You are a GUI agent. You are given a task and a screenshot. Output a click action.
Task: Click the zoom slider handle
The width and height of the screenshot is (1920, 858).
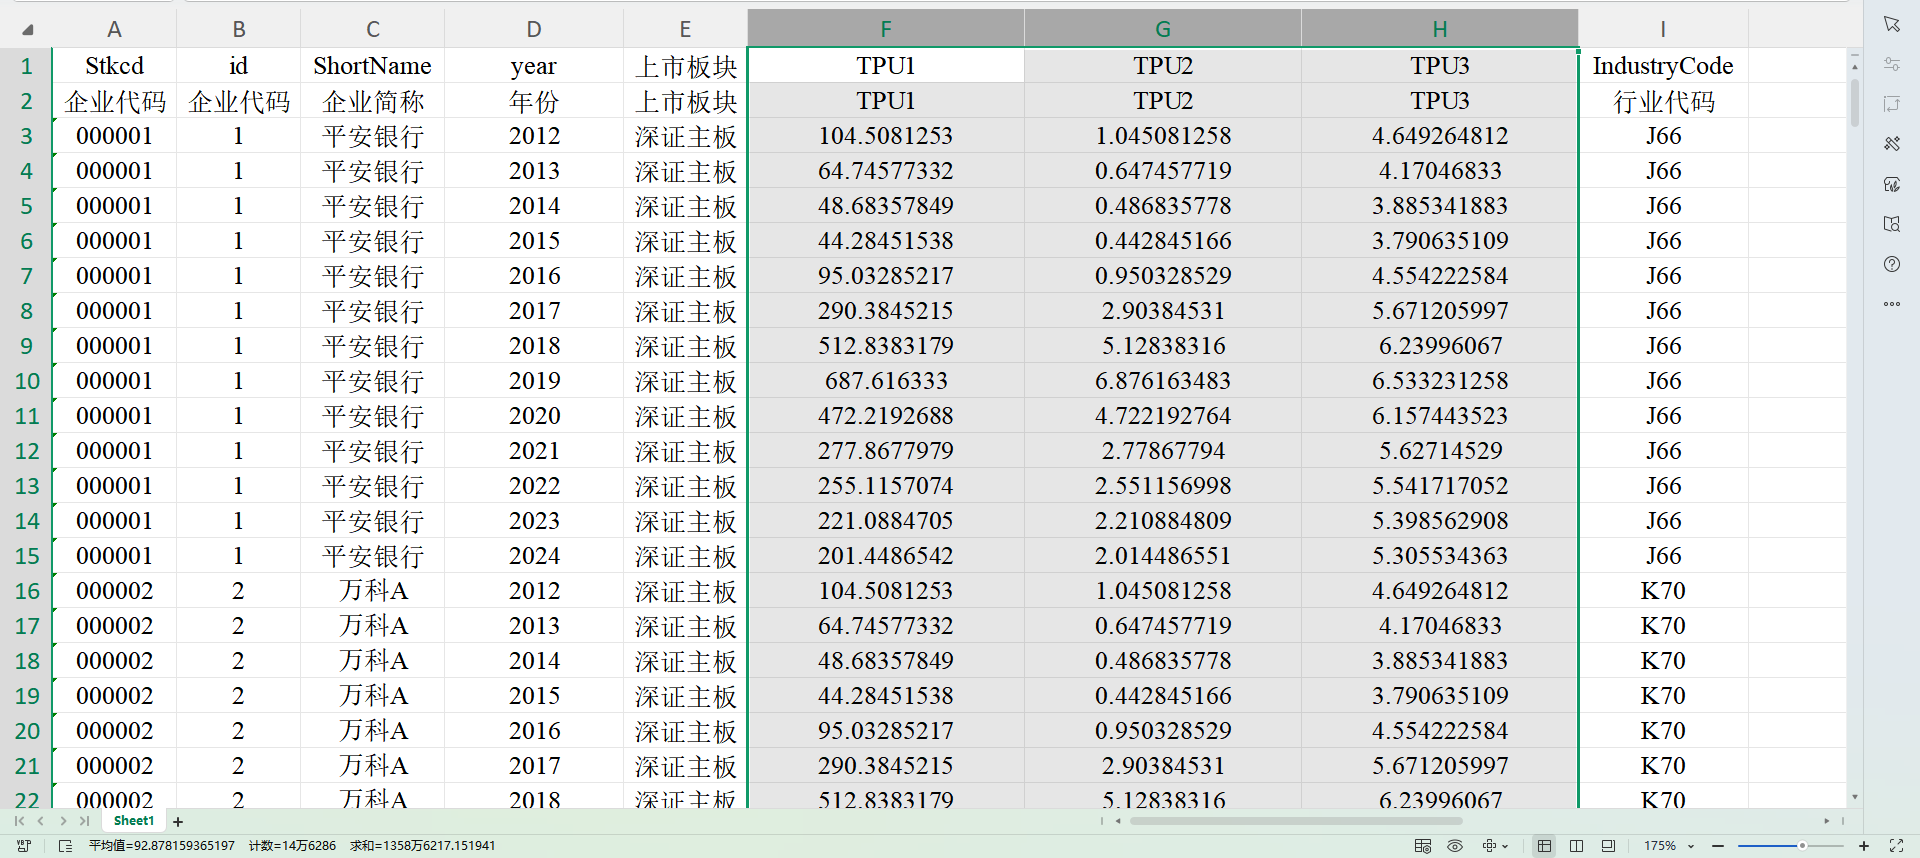pos(1802,846)
